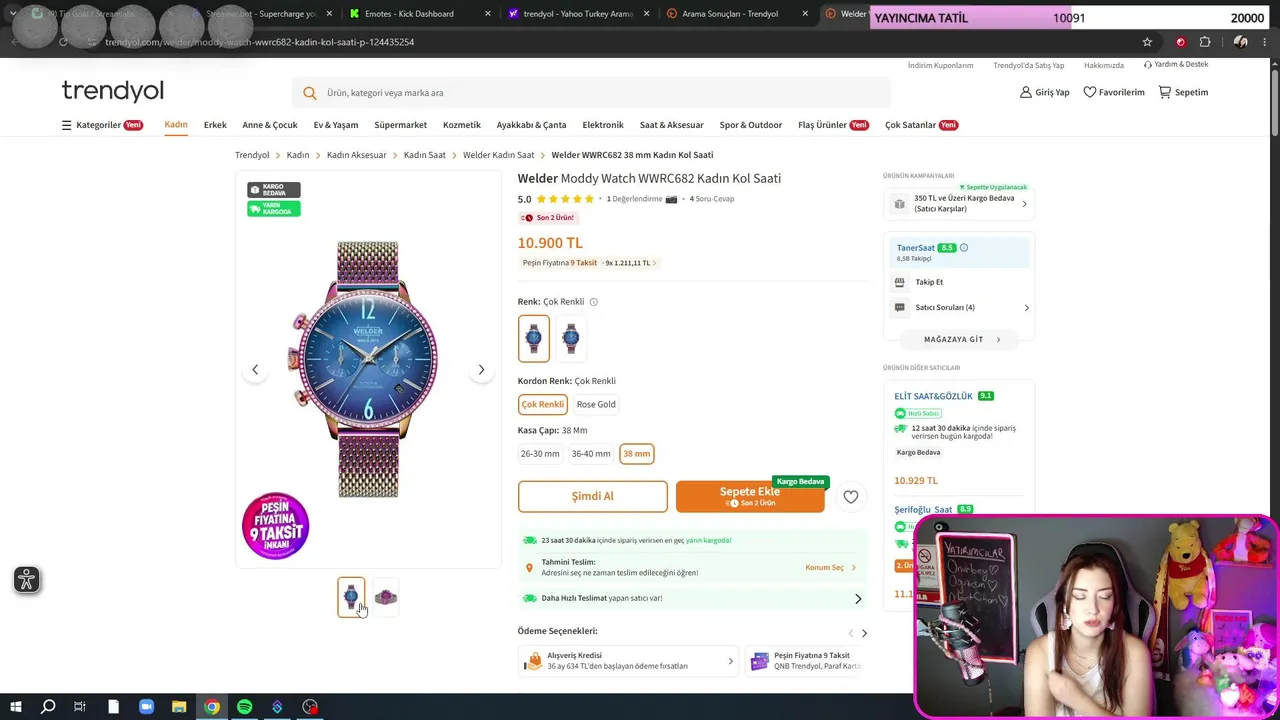Open the Saat & Aksesuar category tab
The width and height of the screenshot is (1280, 720).
672,125
